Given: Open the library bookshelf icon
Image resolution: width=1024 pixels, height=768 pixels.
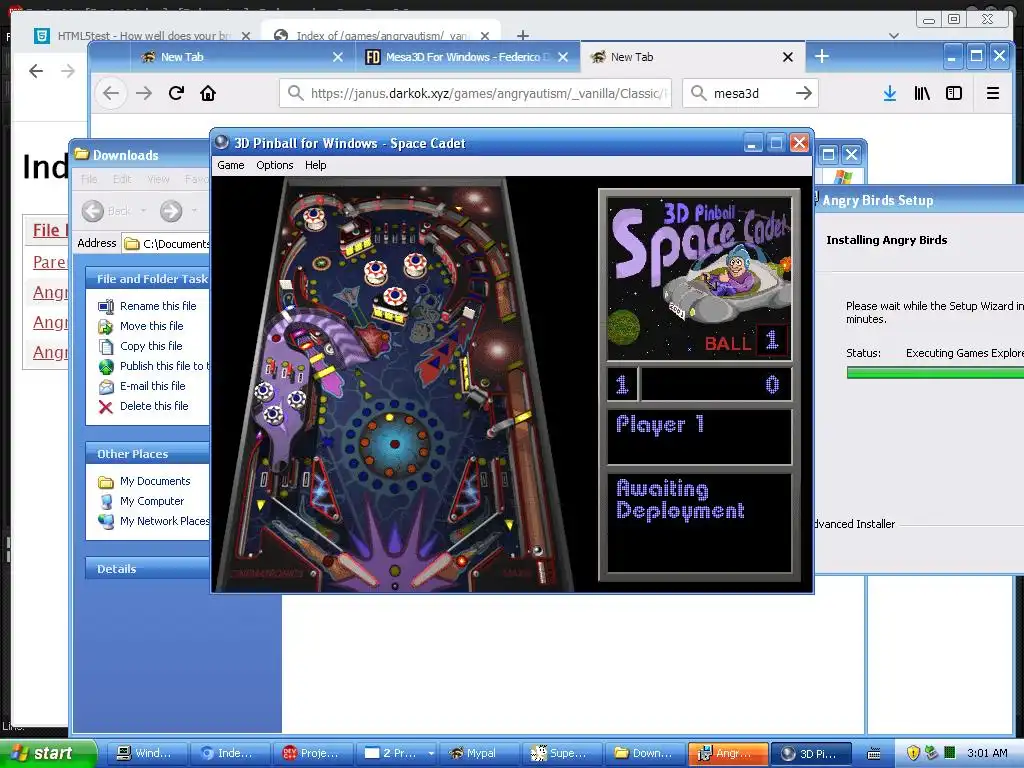Looking at the screenshot, I should pos(922,93).
